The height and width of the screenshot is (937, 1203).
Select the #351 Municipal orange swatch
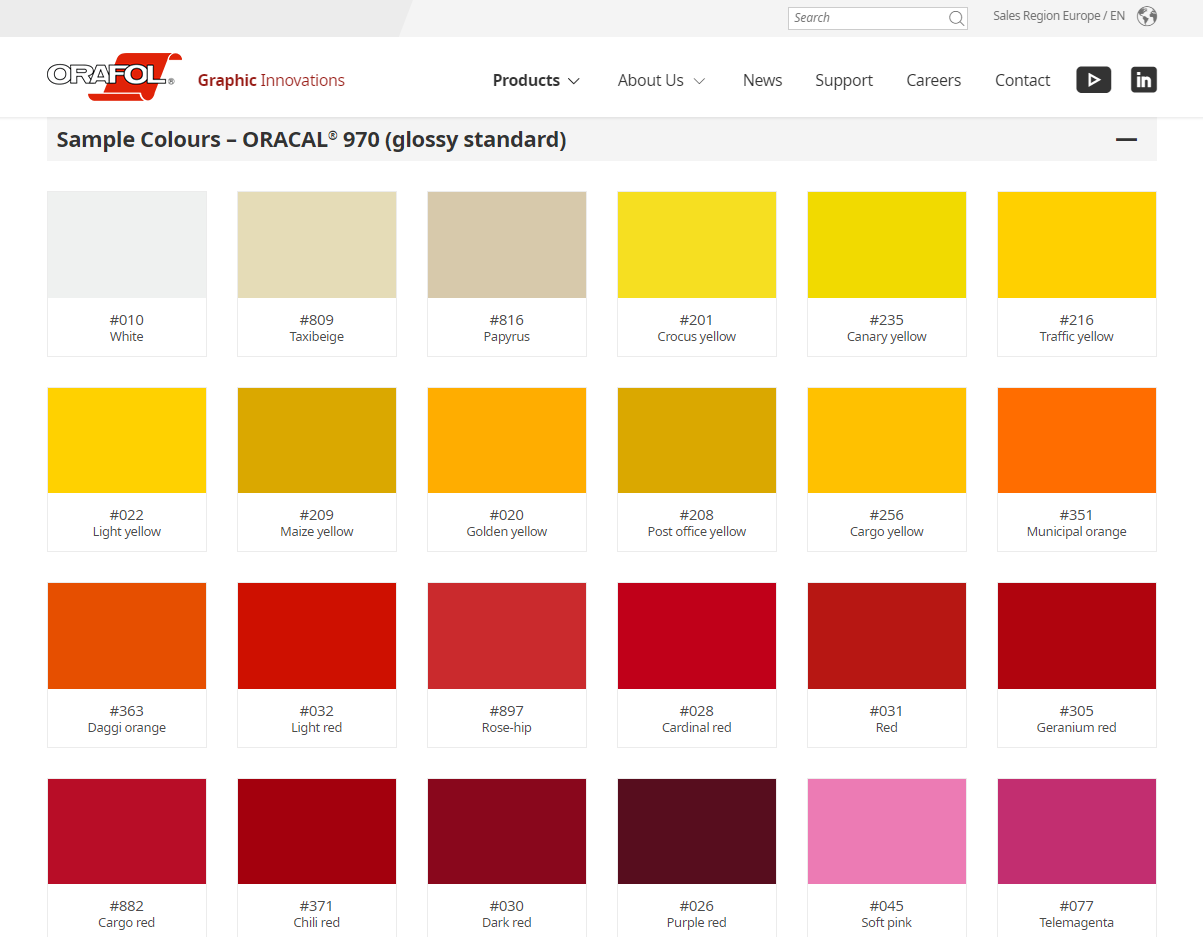tap(1077, 469)
